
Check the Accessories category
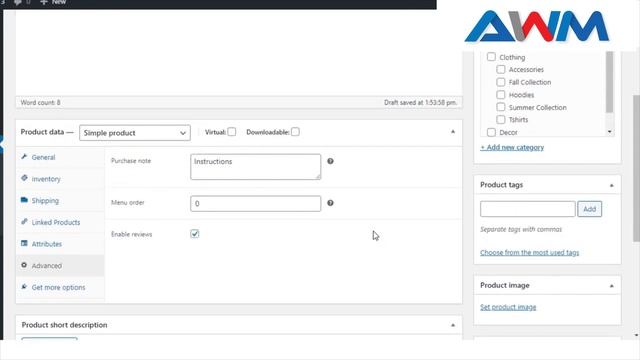point(501,69)
